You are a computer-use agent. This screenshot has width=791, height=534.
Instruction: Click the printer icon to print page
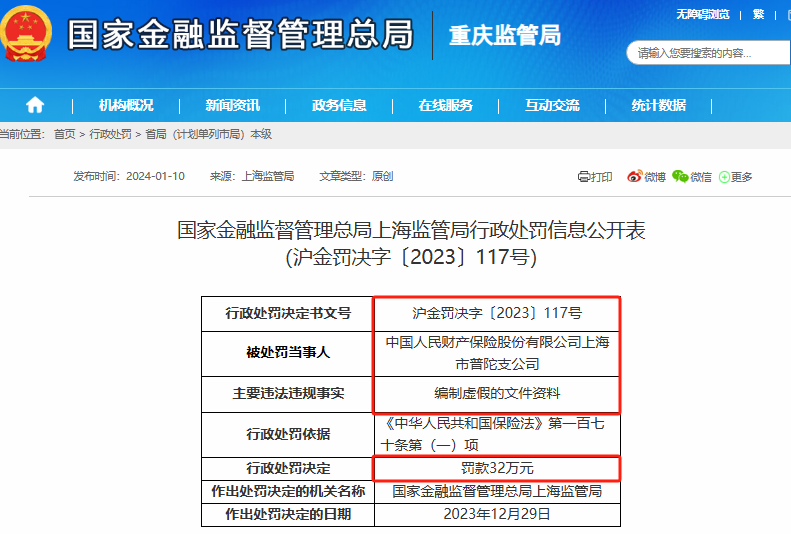coord(585,177)
